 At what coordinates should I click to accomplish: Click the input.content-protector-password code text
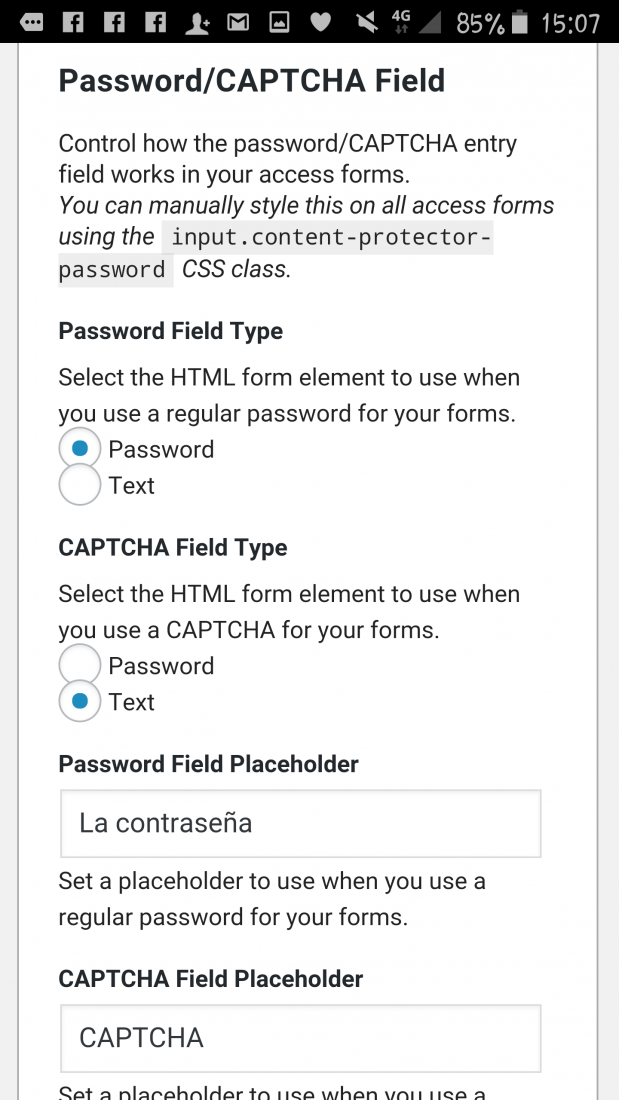(276, 253)
